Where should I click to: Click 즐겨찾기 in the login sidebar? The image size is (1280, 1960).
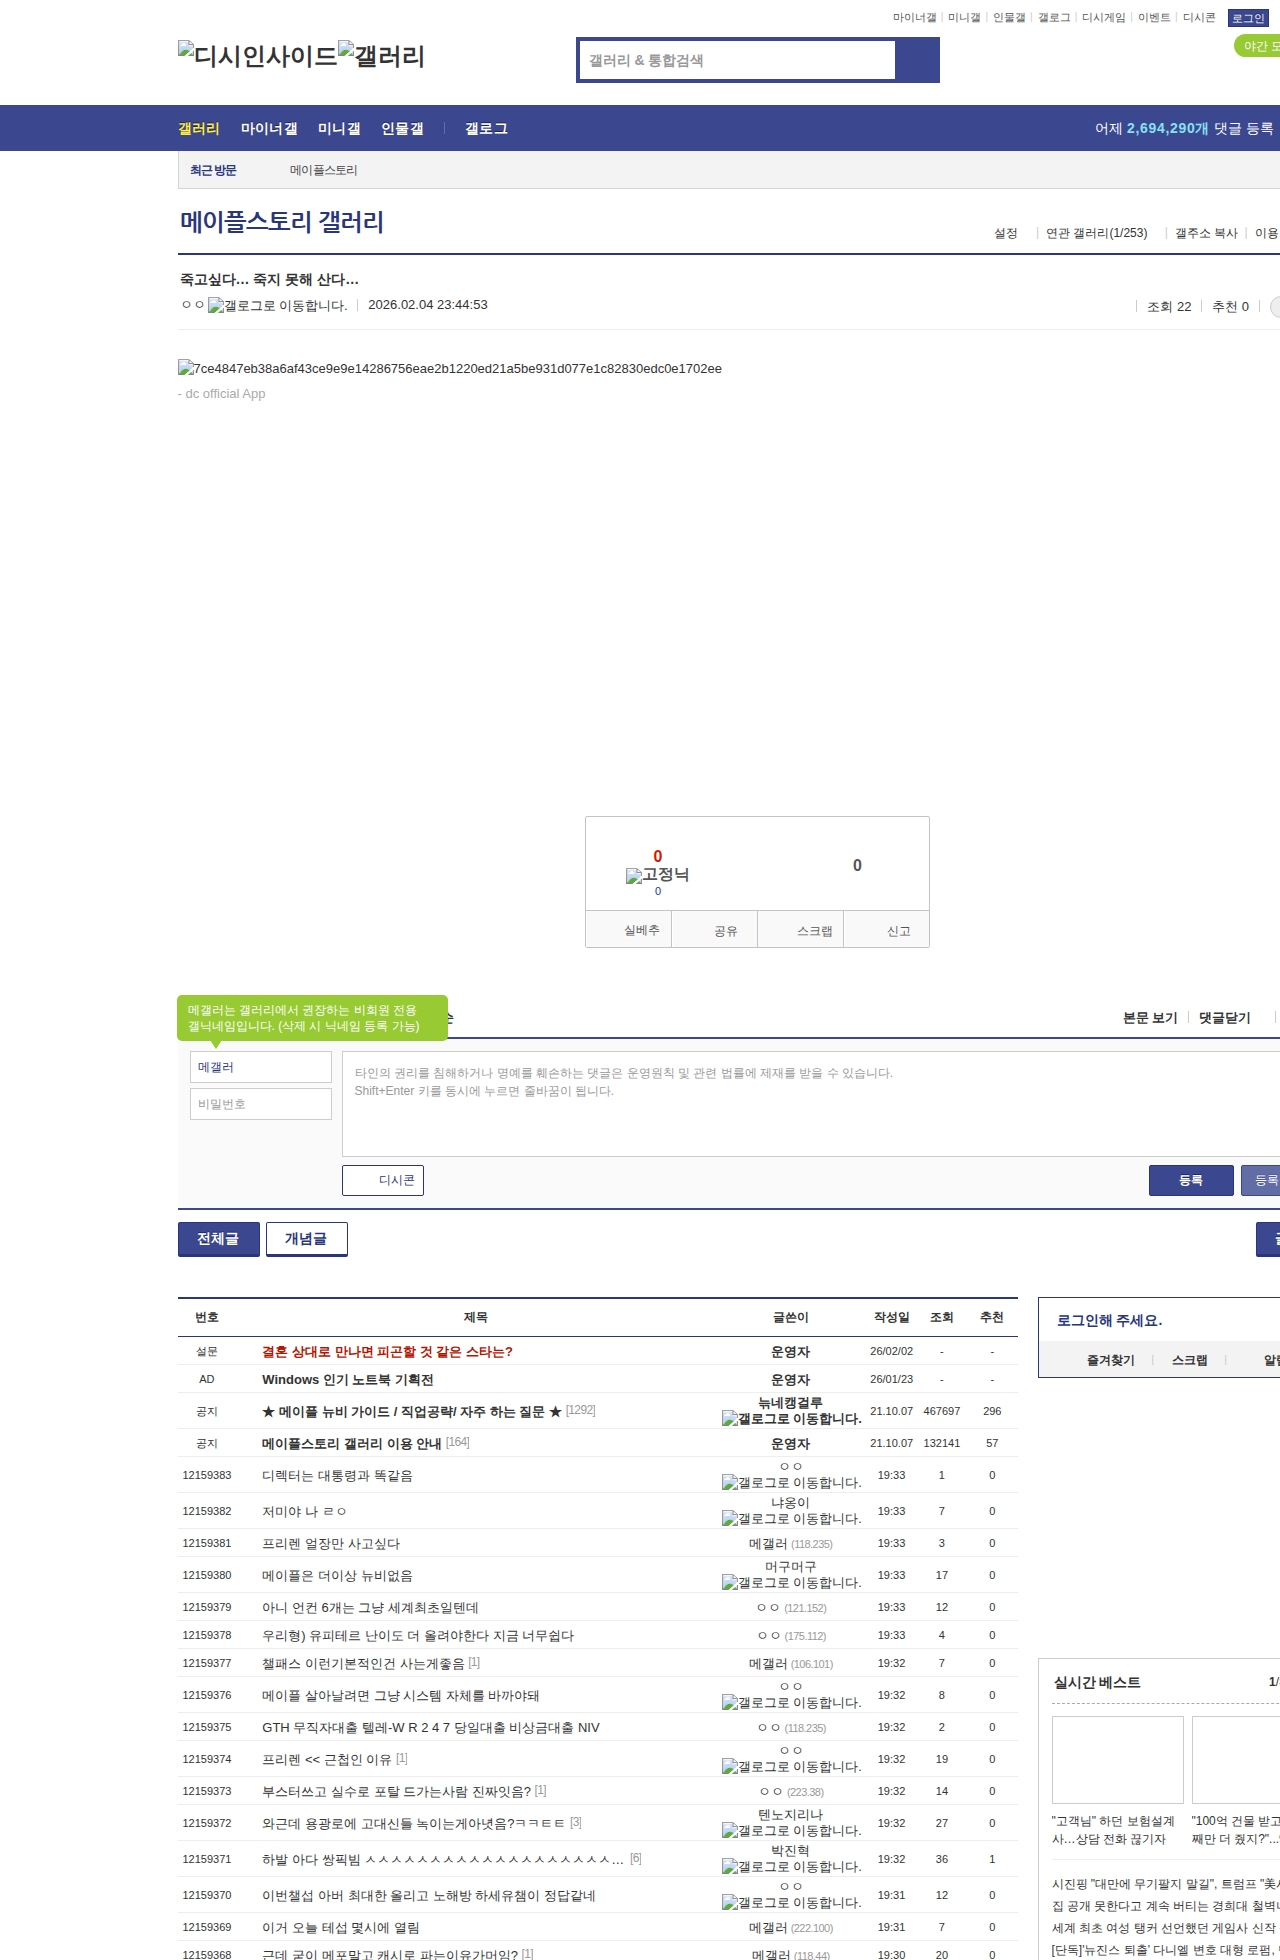(1111, 1360)
